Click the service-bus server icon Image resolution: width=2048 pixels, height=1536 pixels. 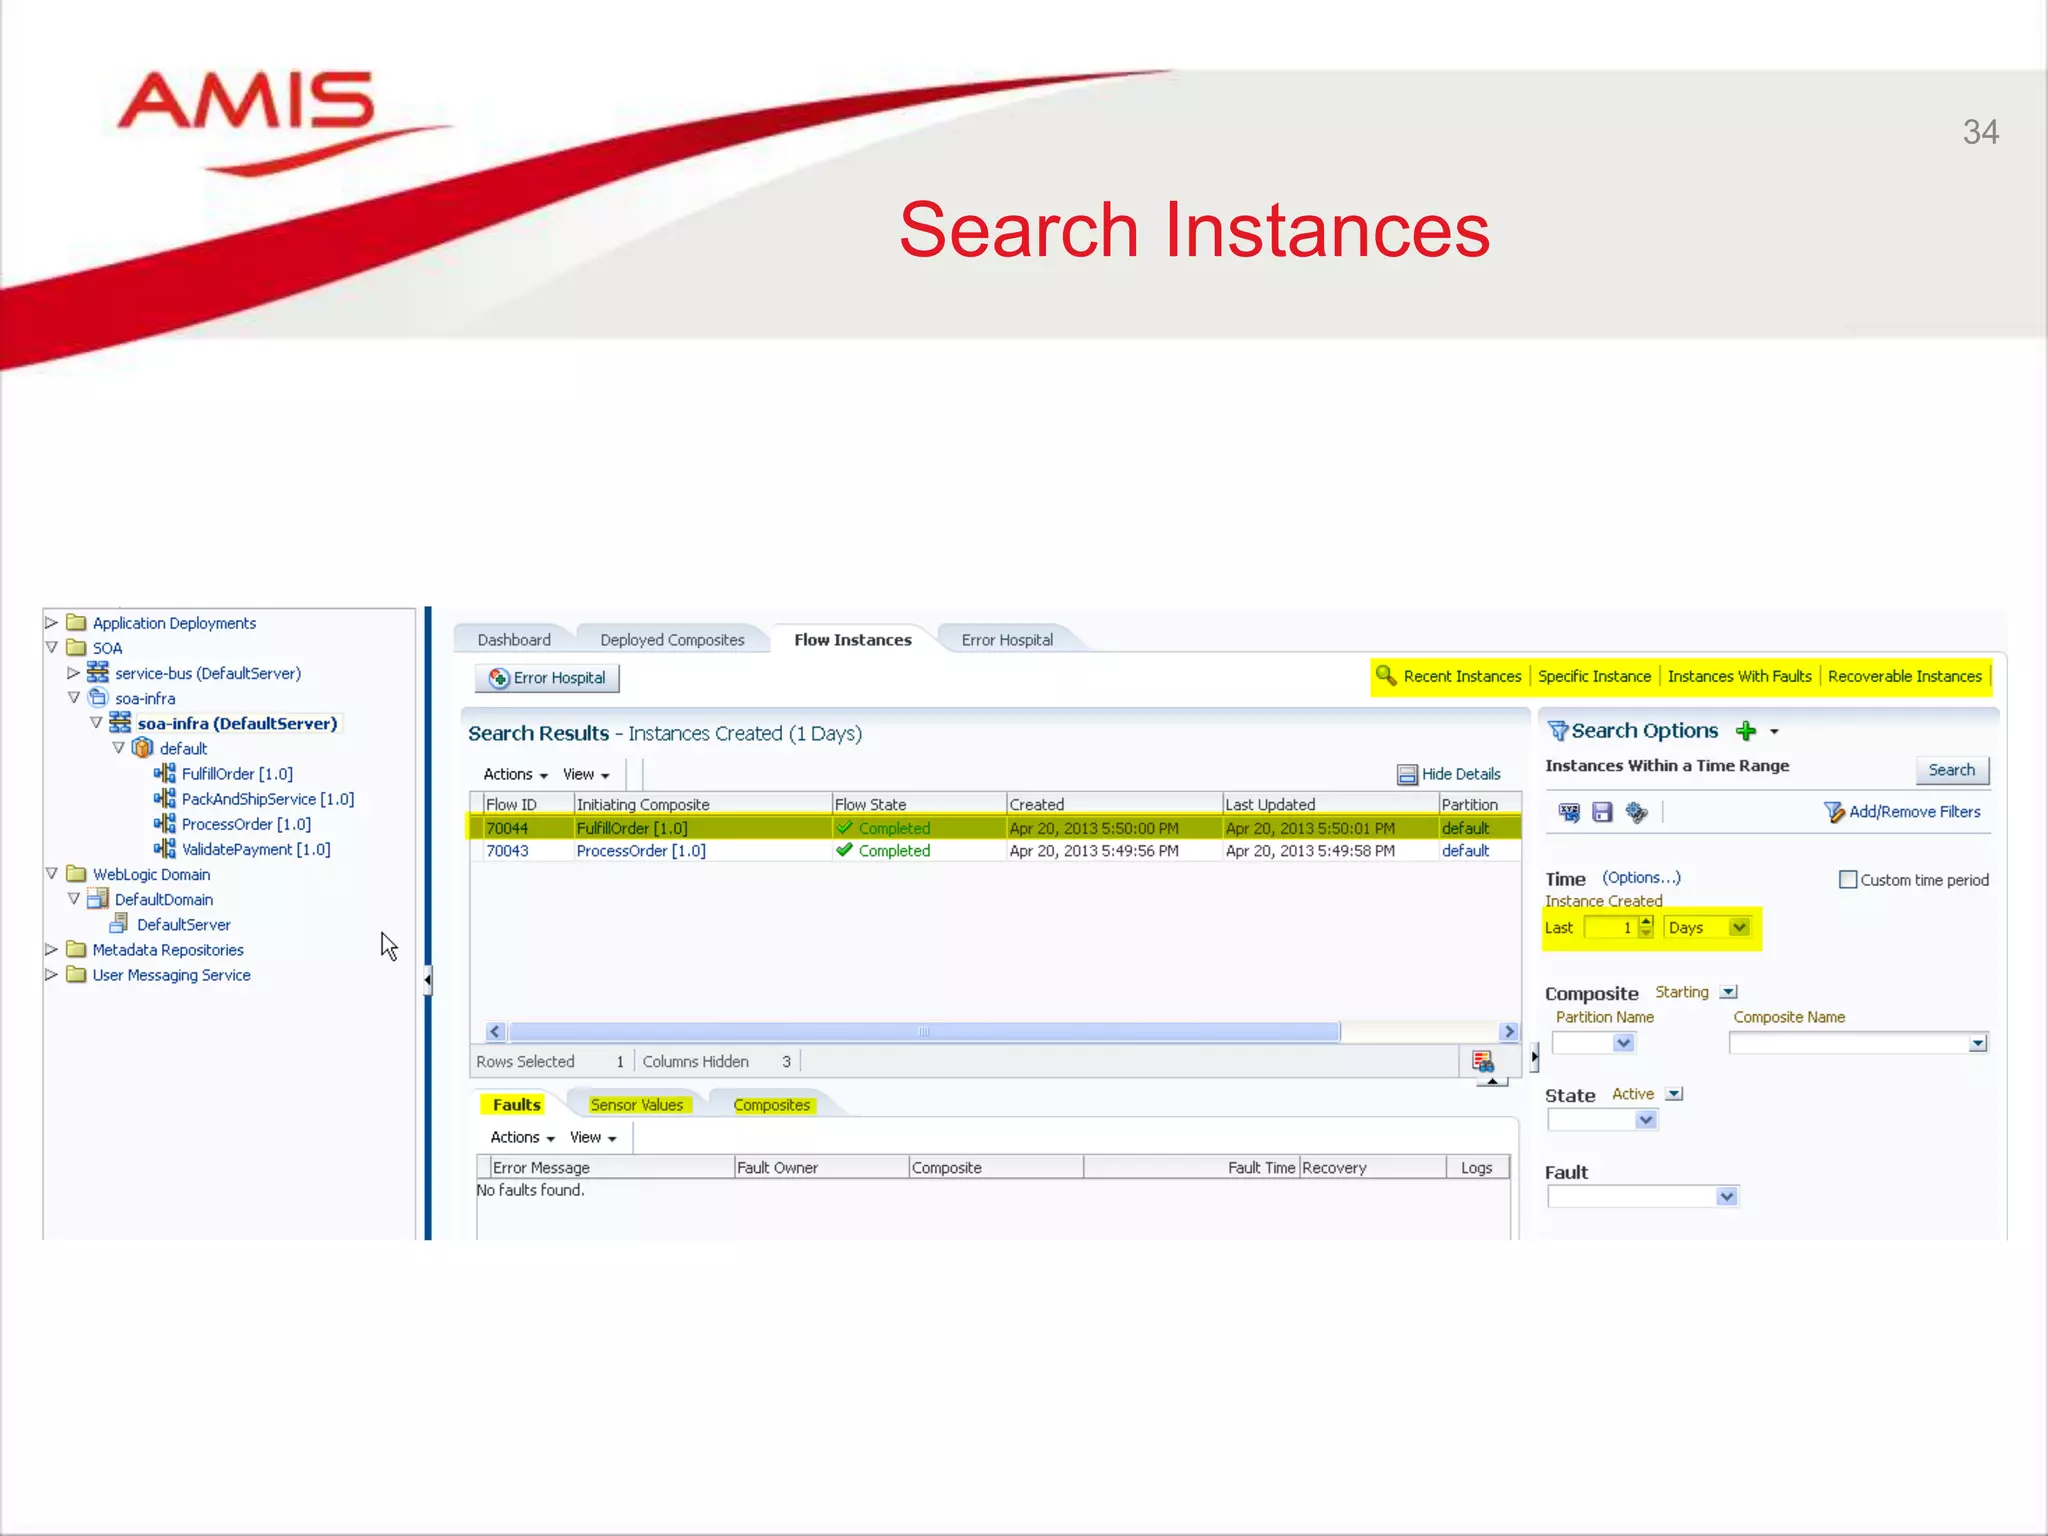98,672
